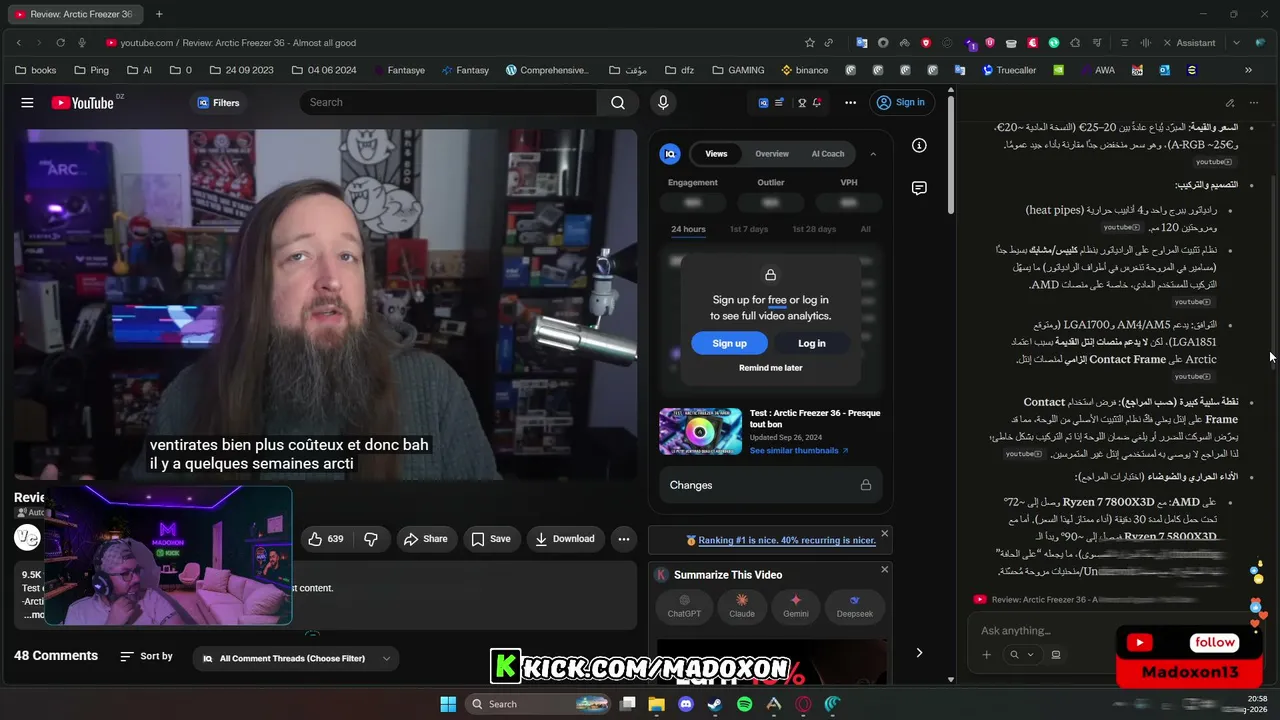The width and height of the screenshot is (1280, 720).
Task: Click the Windows taskbar Search box
Action: (x=540, y=704)
